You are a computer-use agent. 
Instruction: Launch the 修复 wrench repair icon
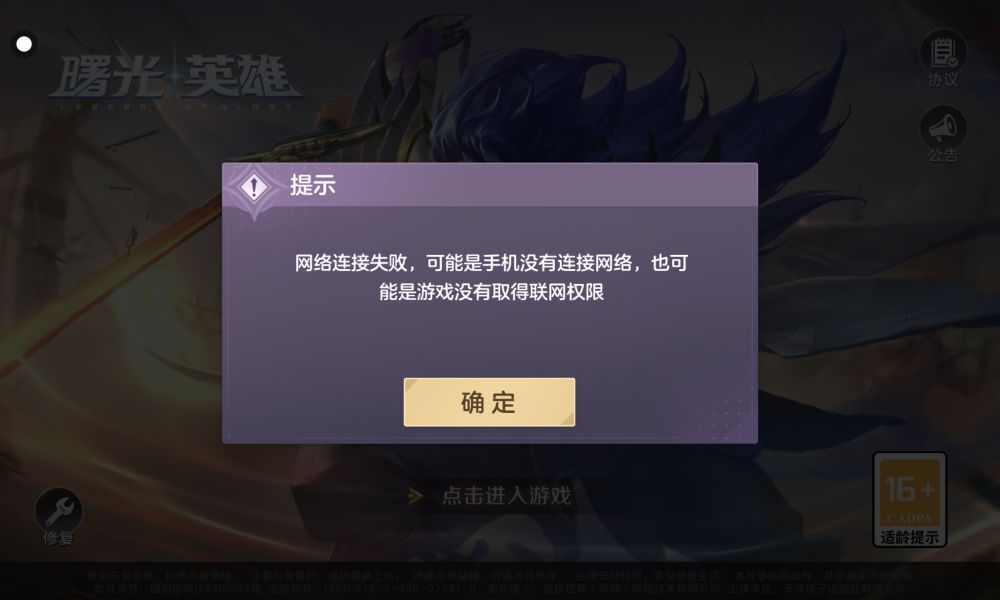click(59, 510)
